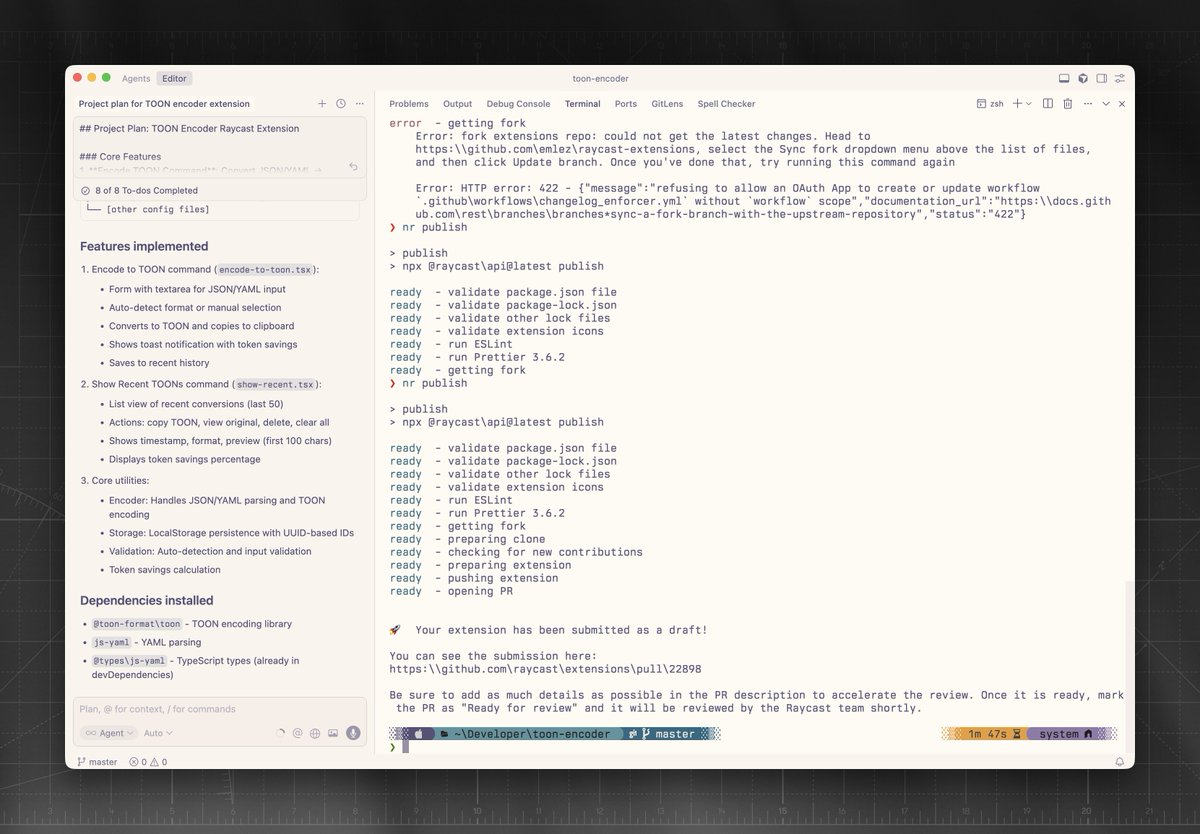1200x834 pixels.
Task: Collapse the panel with the chevron-down icon
Action: pos(1106,104)
